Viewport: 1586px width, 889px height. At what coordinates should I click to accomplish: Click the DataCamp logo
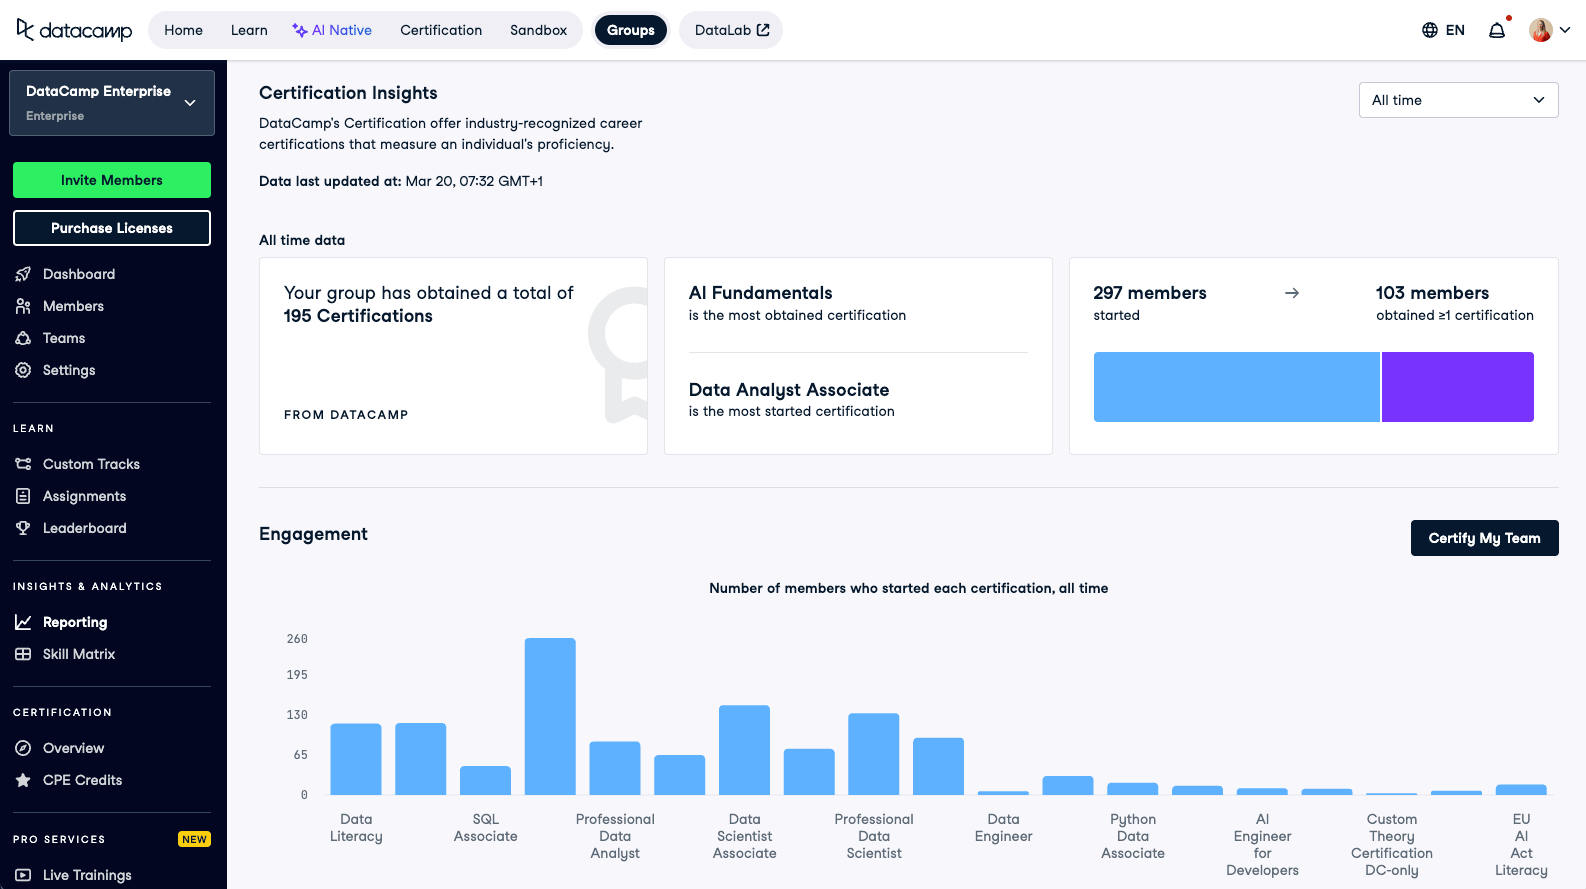(x=74, y=30)
